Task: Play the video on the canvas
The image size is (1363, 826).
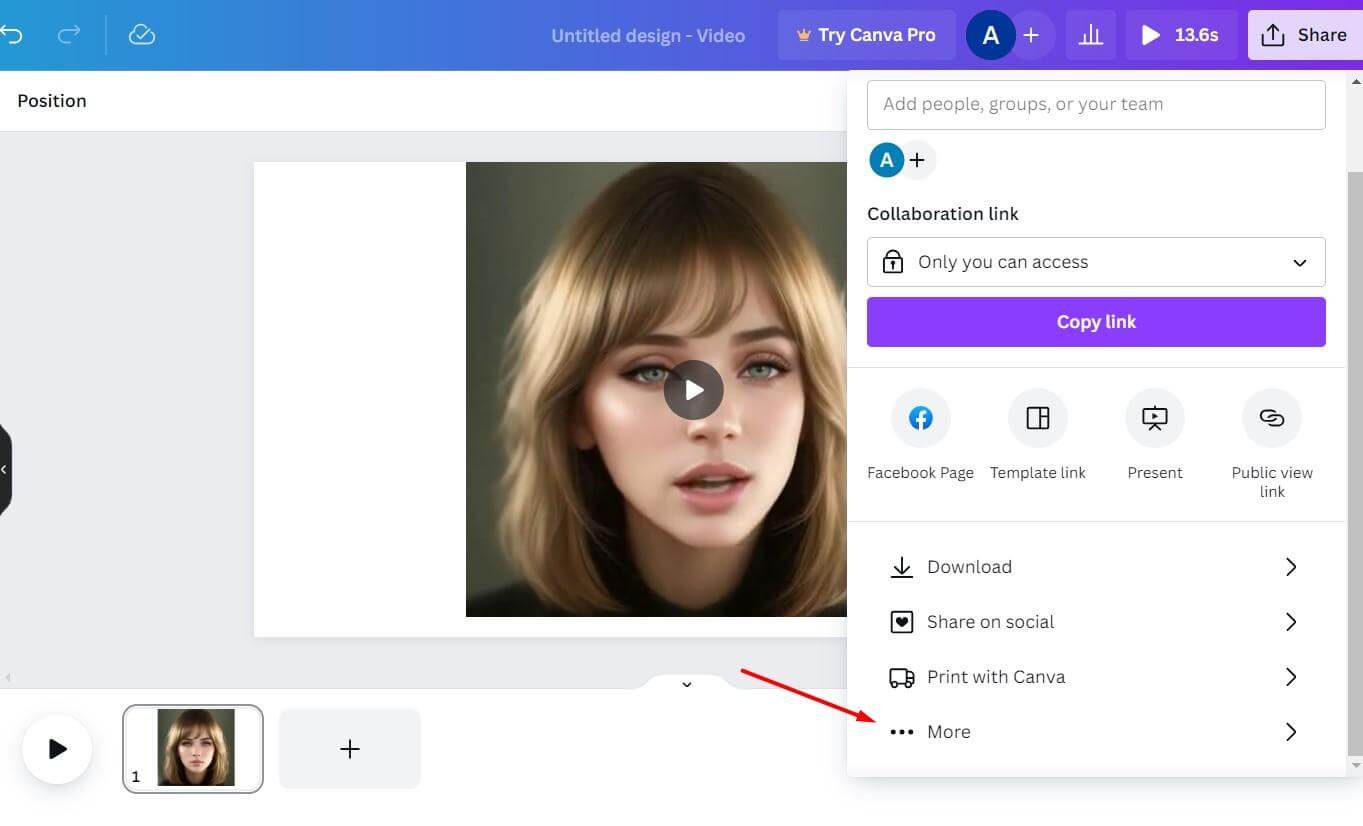Action: tap(693, 390)
